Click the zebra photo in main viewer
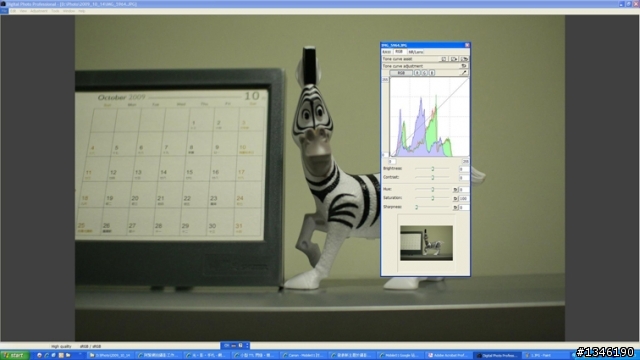The width and height of the screenshot is (640, 360). coord(320,178)
